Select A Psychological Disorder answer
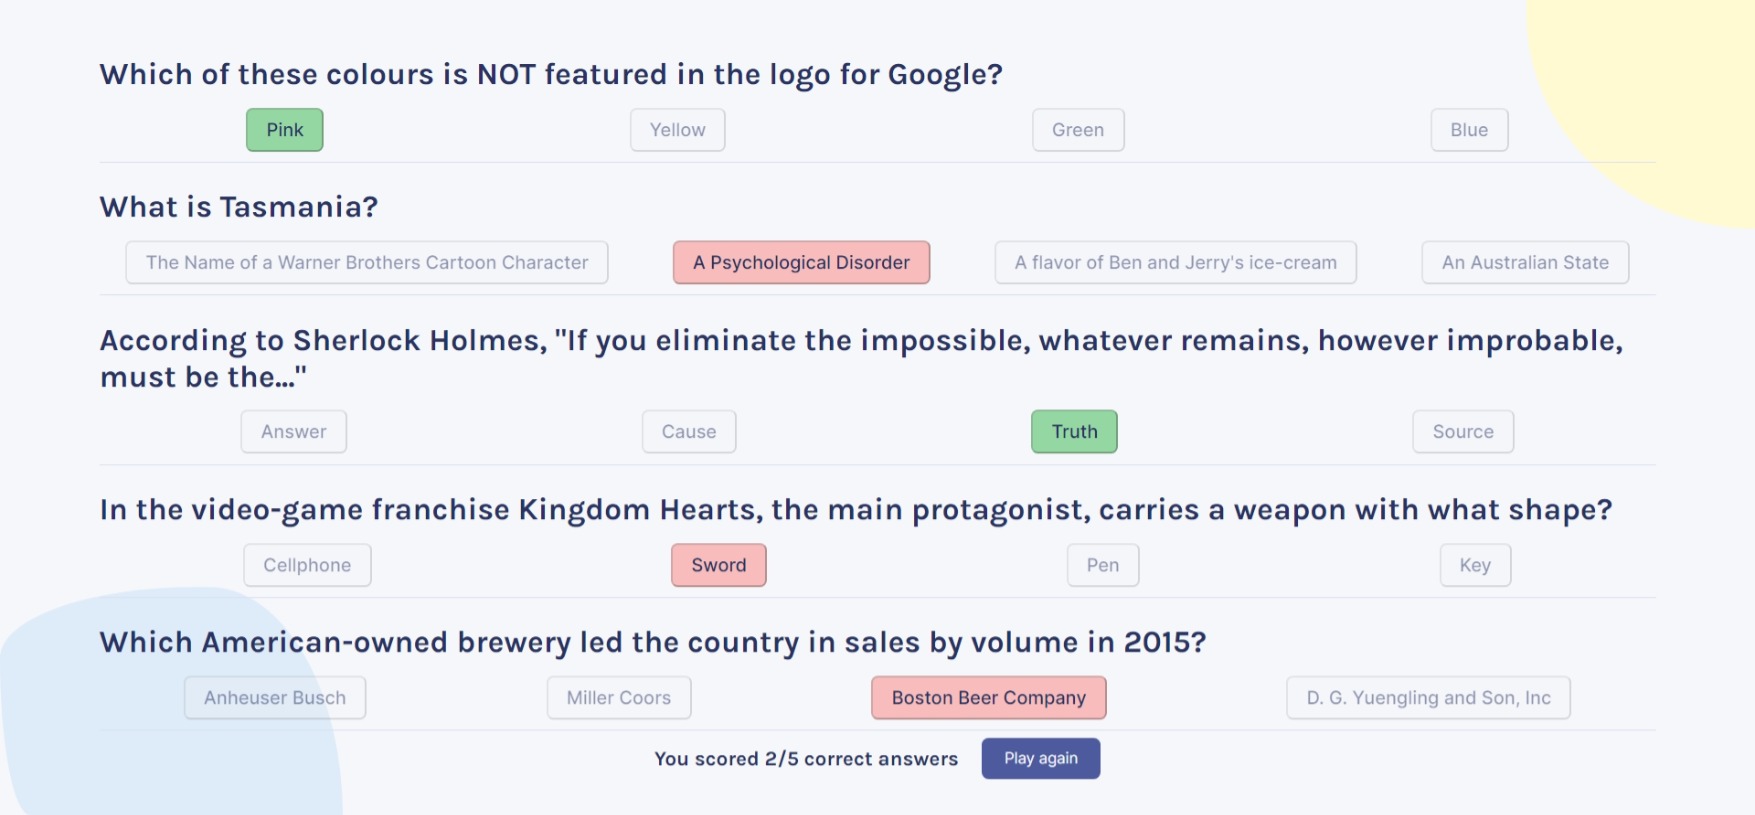 (x=801, y=263)
